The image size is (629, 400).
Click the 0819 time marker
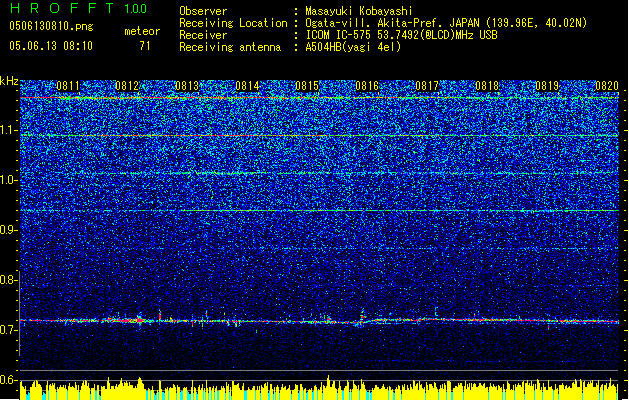547,86
